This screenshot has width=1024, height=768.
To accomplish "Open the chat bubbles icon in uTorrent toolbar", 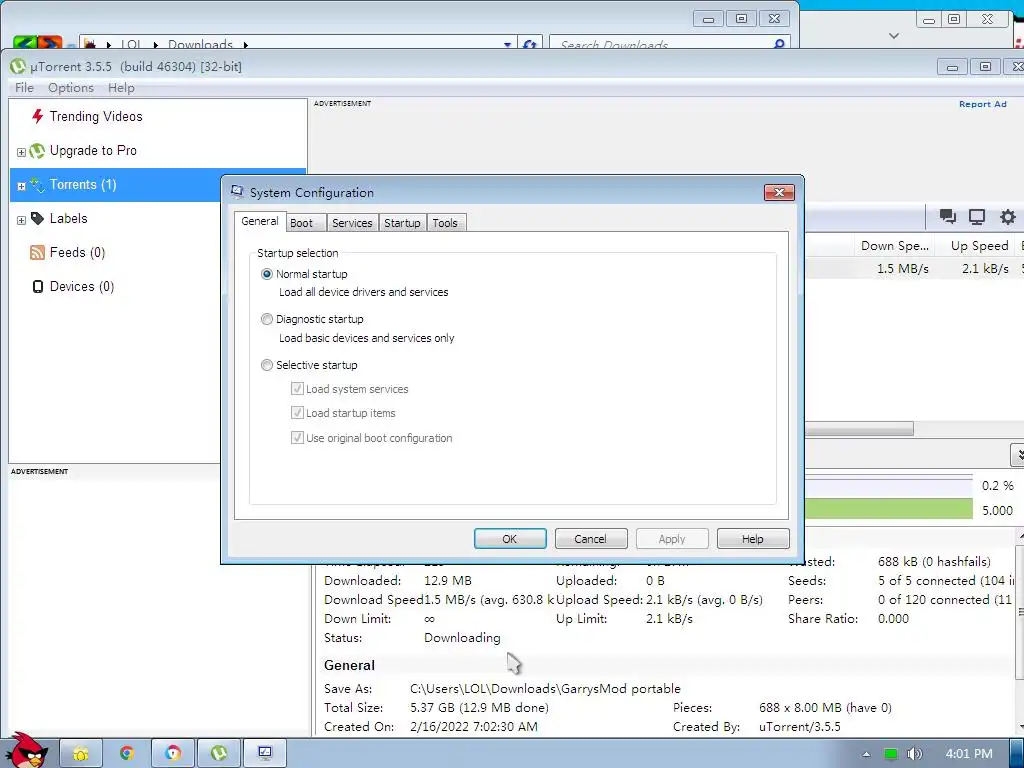I will [x=948, y=217].
